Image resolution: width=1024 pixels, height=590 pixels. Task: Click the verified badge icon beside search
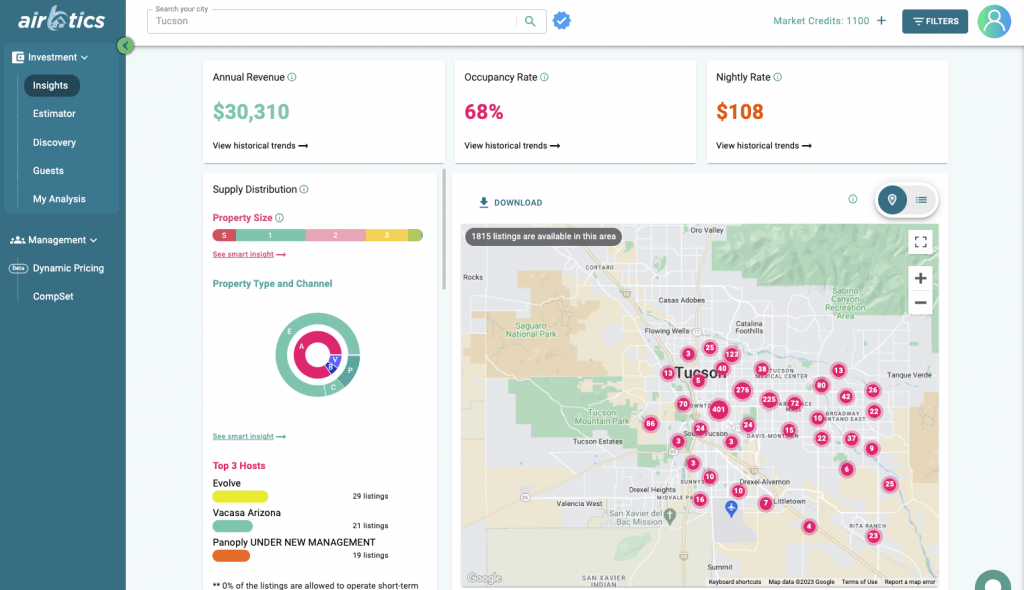tap(561, 20)
